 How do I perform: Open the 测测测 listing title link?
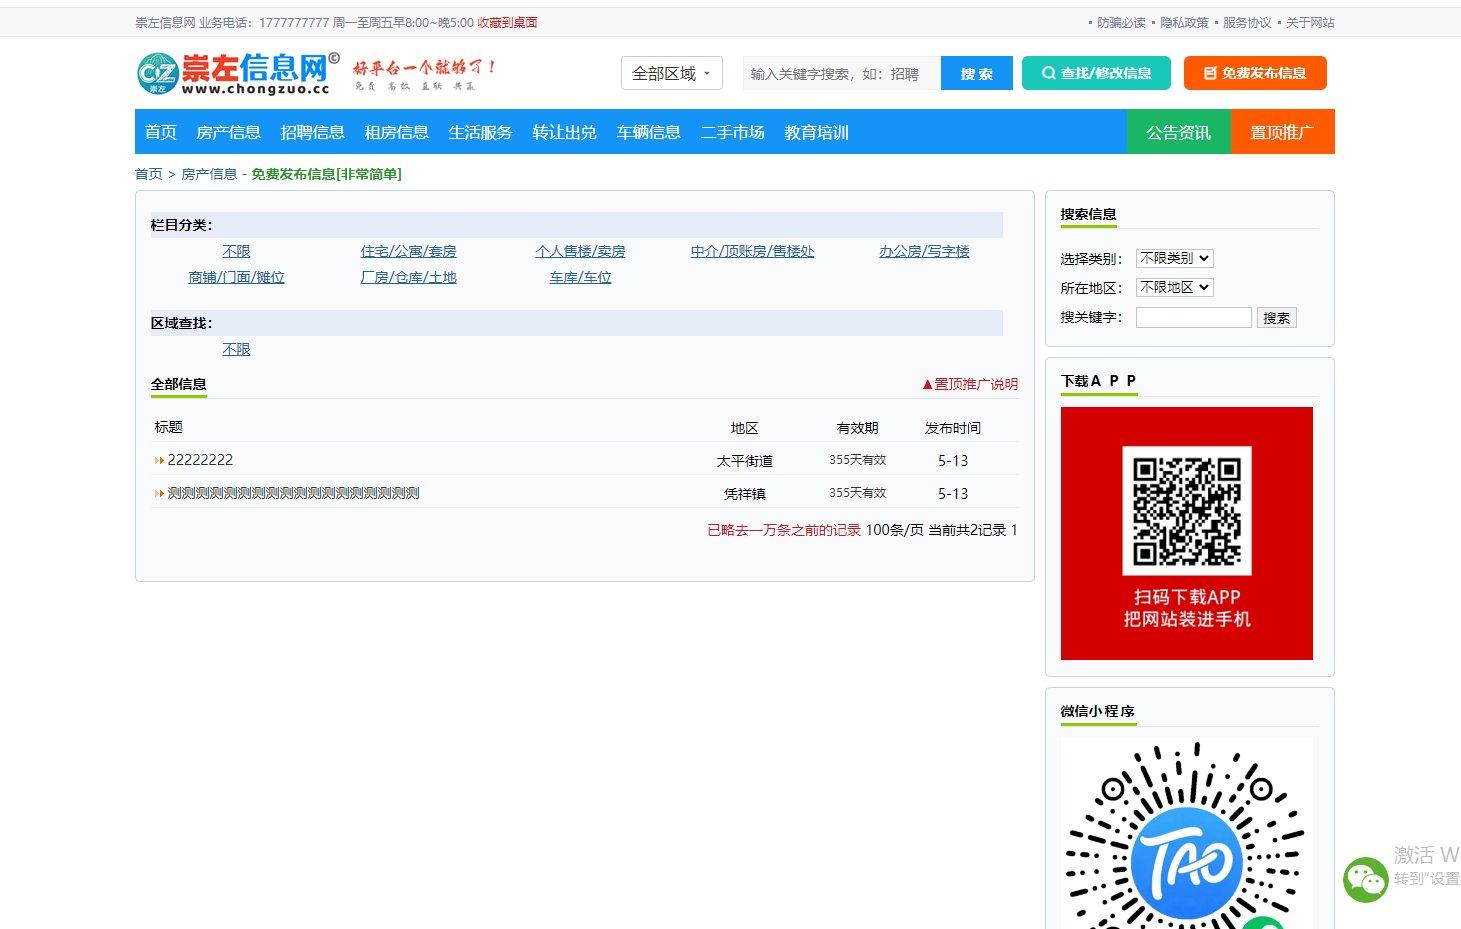293,493
